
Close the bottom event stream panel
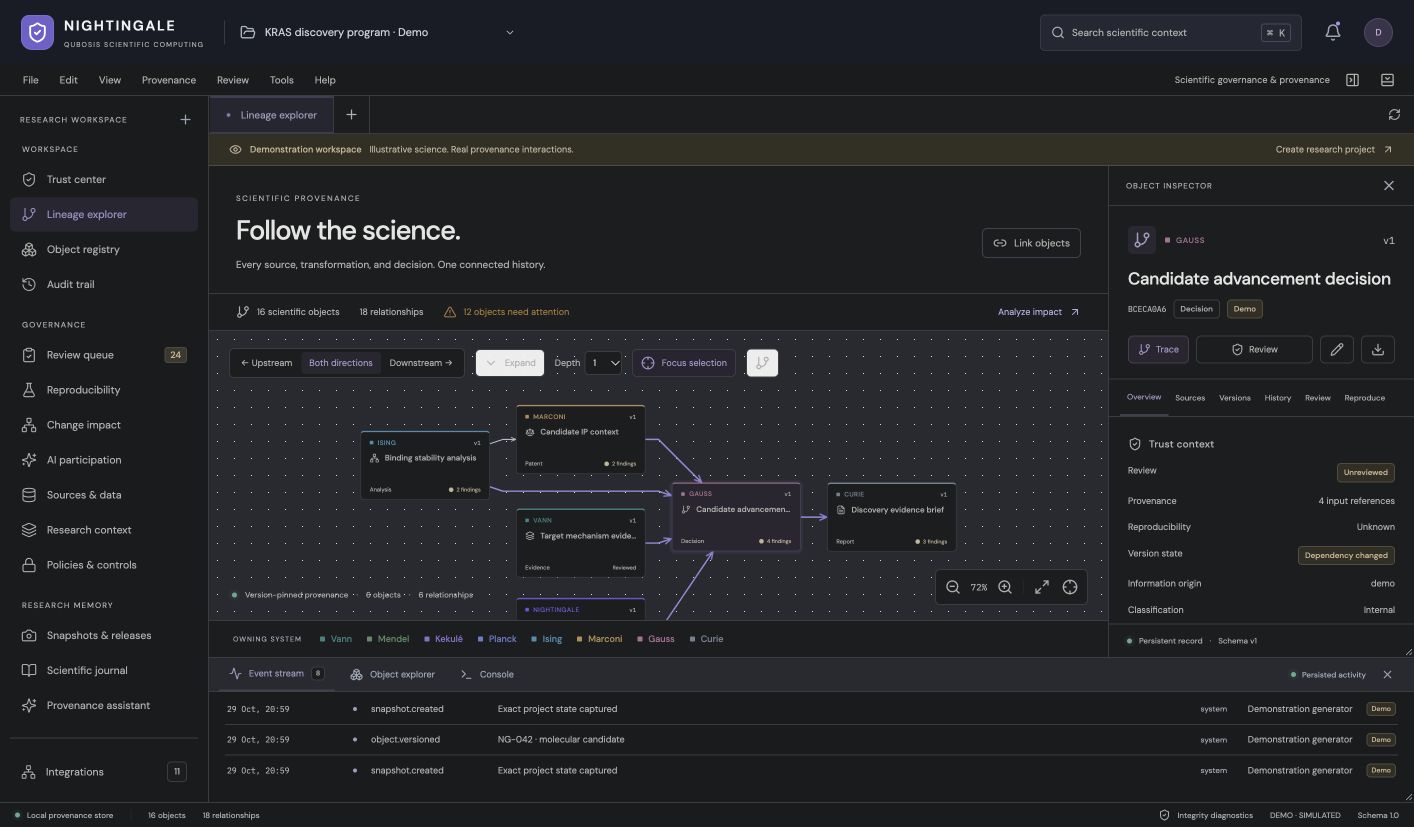1387,675
